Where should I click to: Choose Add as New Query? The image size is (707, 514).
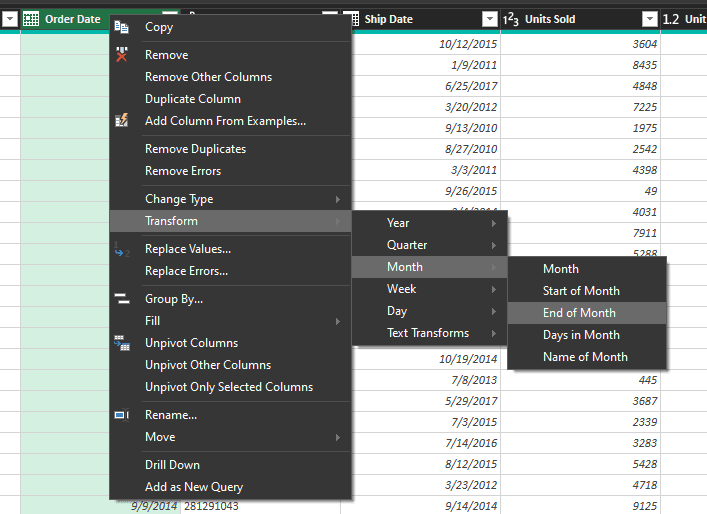230,487
